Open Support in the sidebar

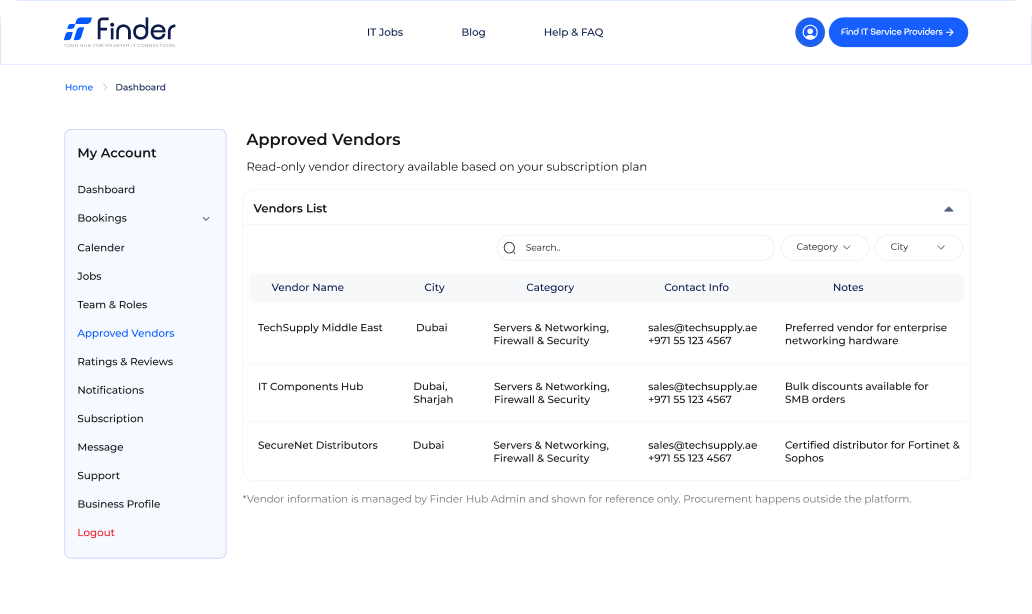[x=98, y=476]
